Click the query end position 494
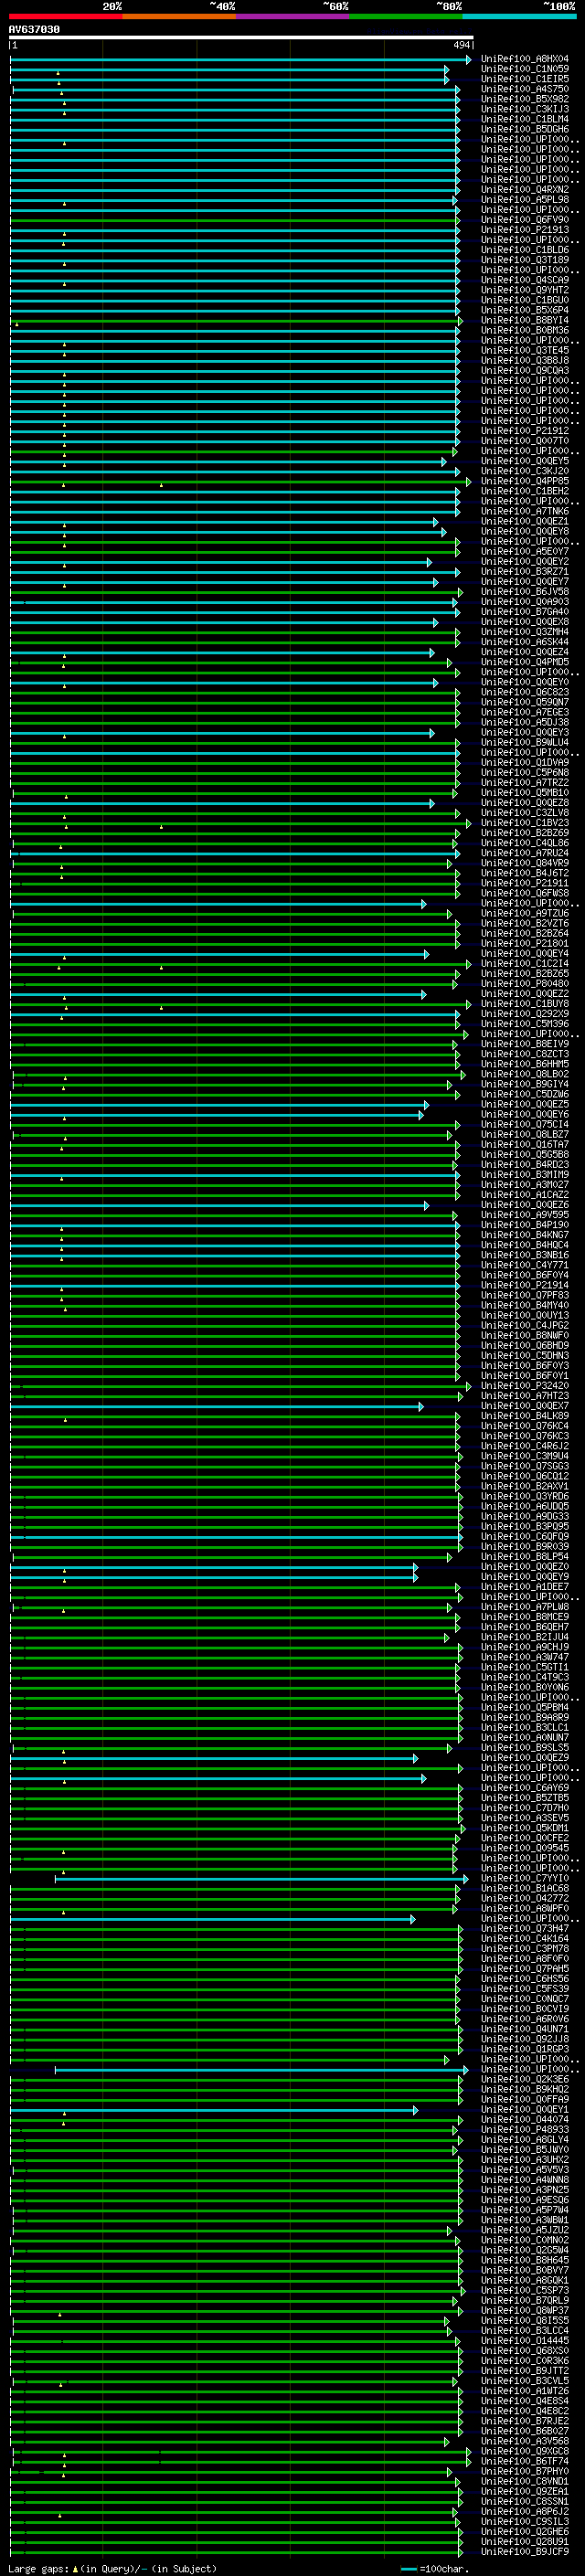The width and height of the screenshot is (585, 2576). (462, 45)
